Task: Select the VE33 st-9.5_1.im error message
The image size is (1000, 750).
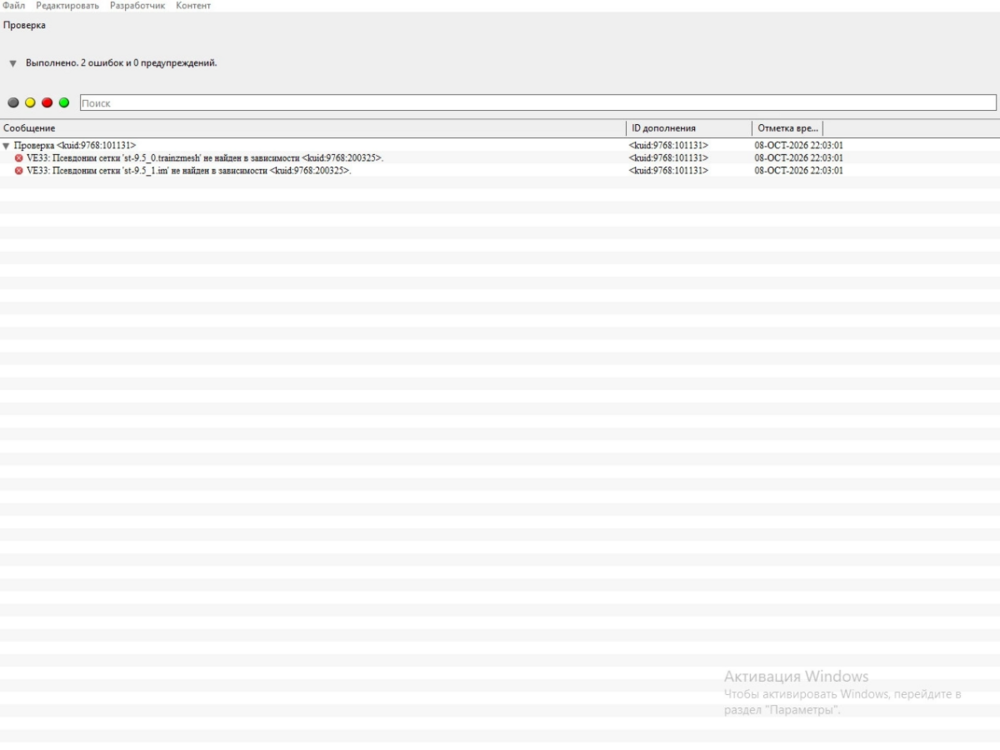Action: point(189,171)
